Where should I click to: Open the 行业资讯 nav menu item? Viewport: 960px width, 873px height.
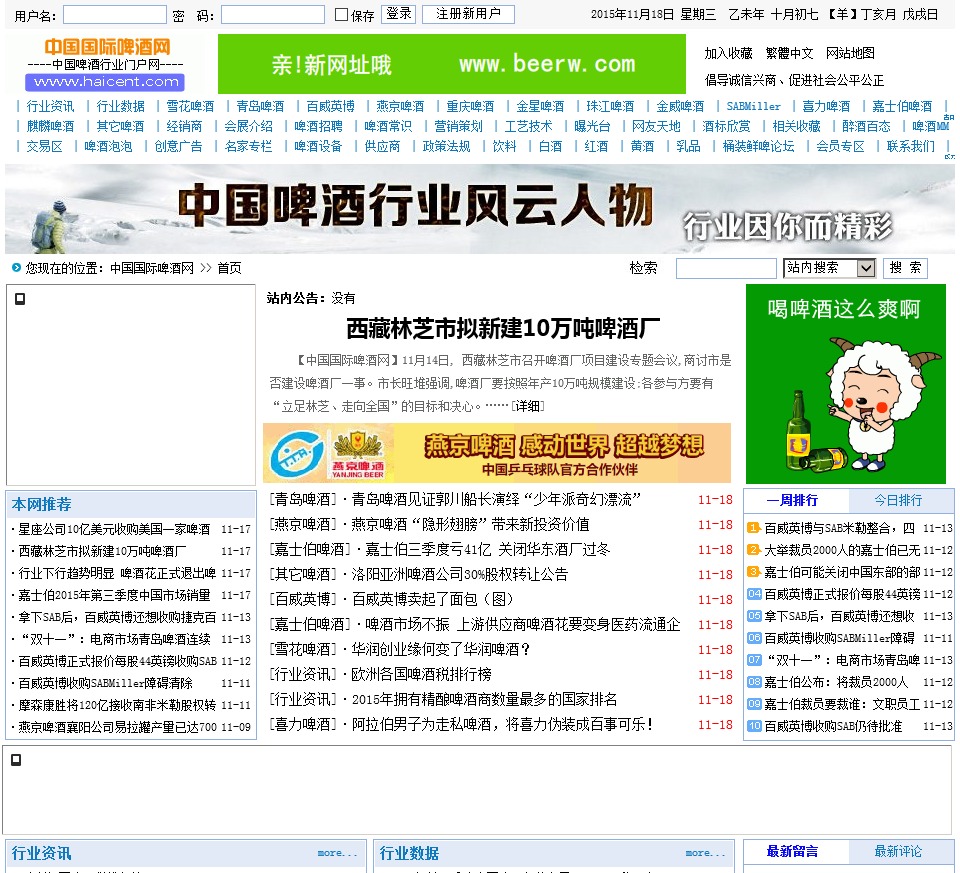[50, 107]
